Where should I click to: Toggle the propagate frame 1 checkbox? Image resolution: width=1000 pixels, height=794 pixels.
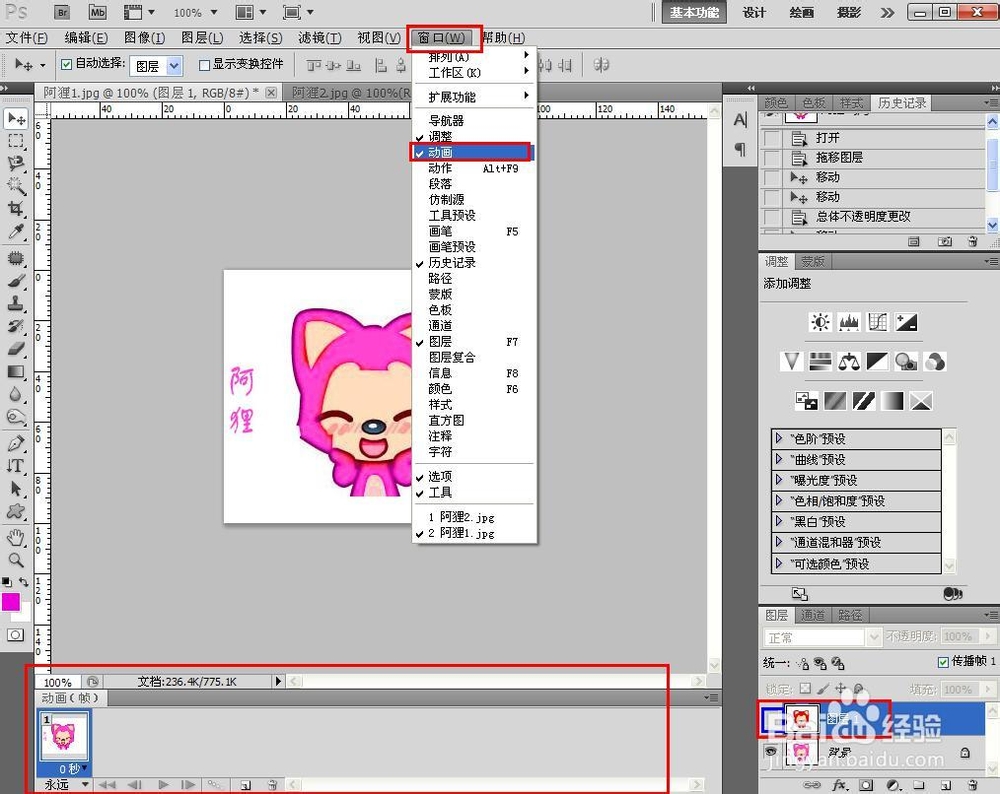point(943,662)
